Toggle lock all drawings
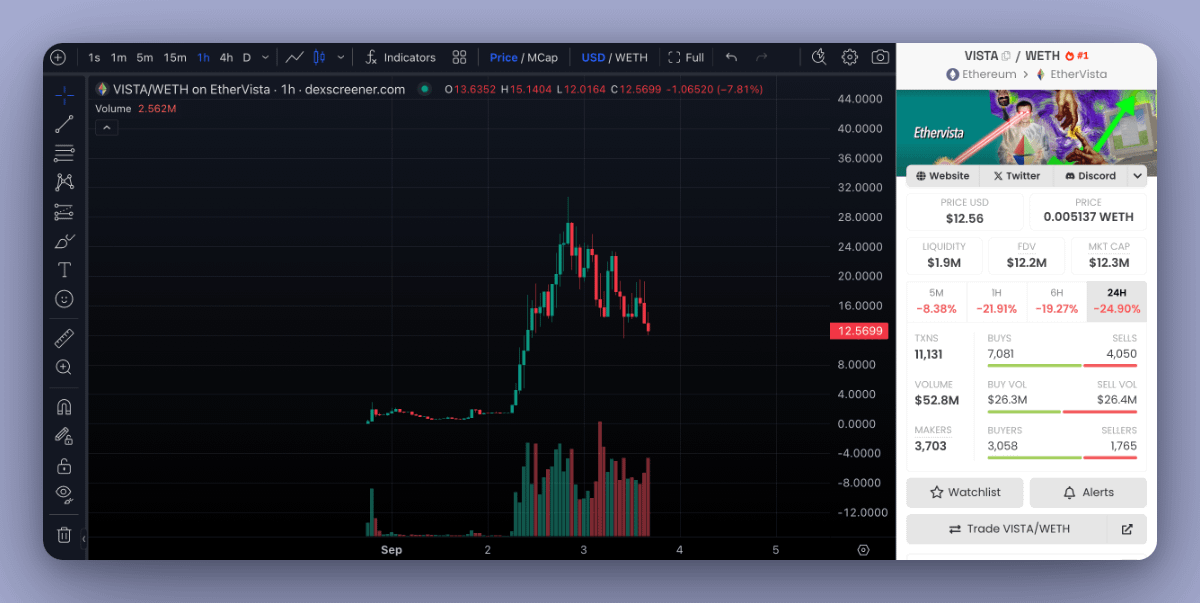 (64, 465)
